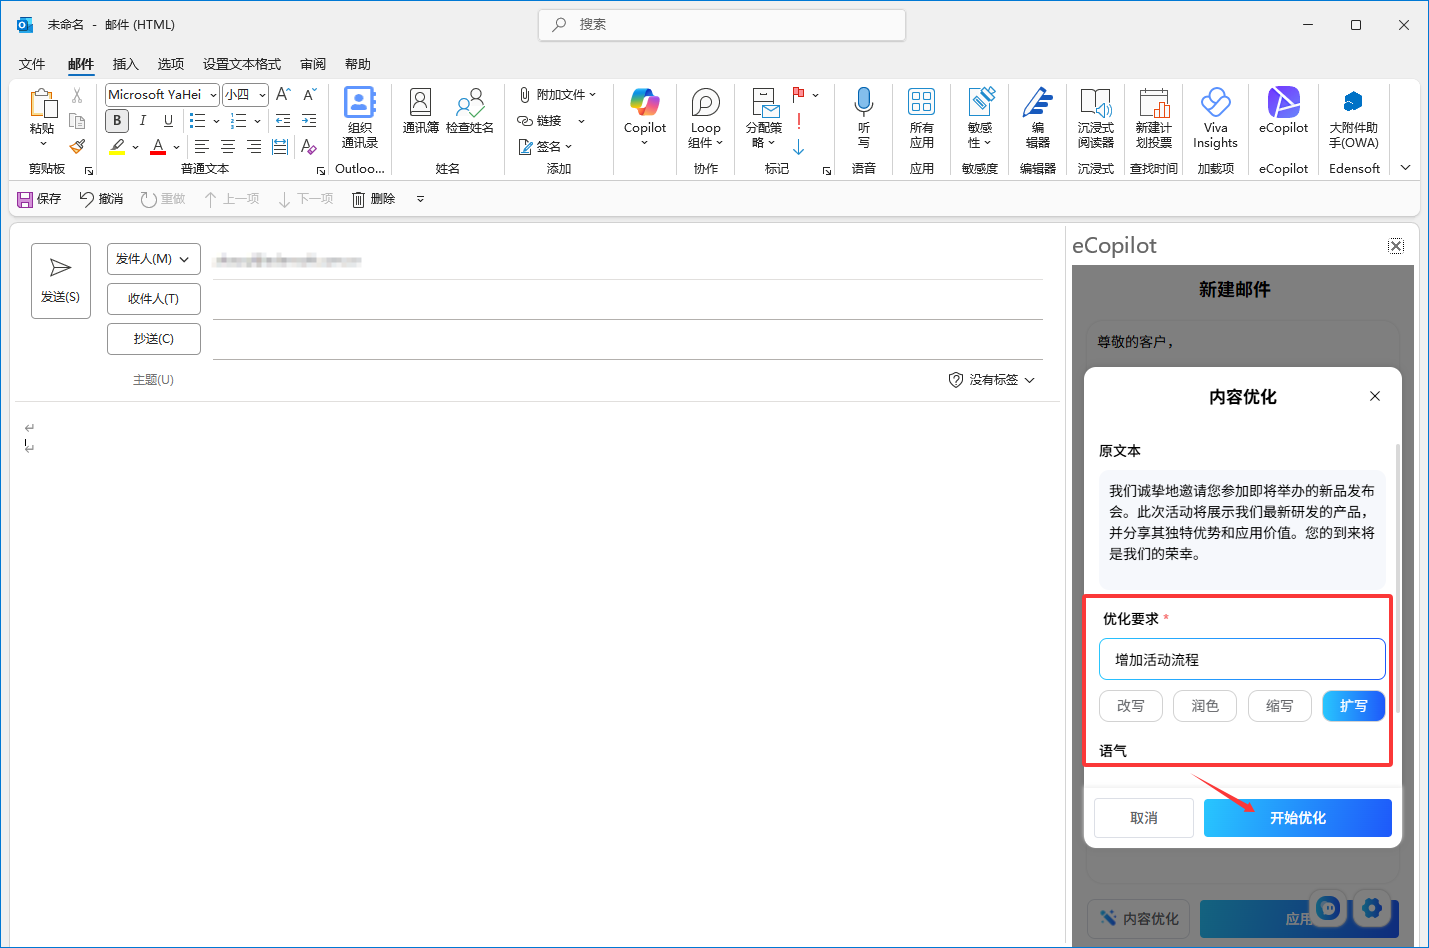Open the 插入 ribbon tab
1429x948 pixels.
[125, 64]
